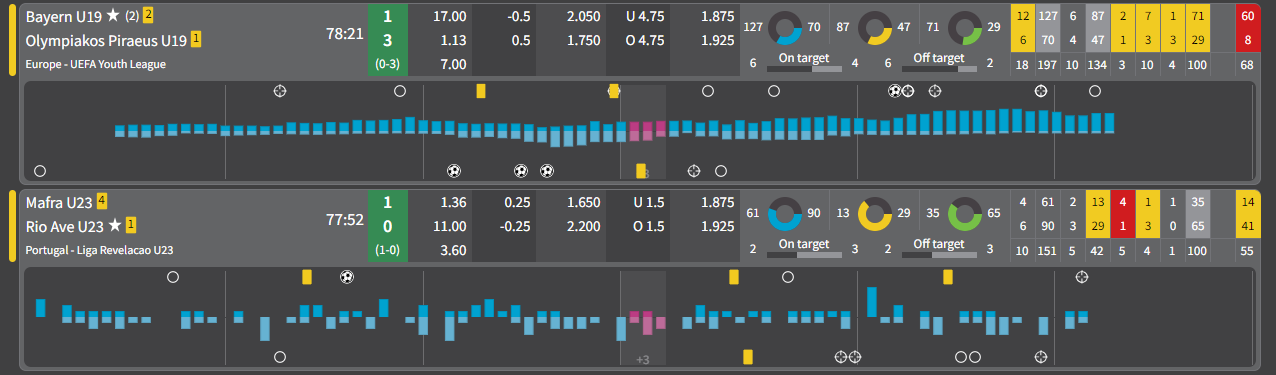Click Mafra U23 yellow card badge showing 4

(102, 201)
